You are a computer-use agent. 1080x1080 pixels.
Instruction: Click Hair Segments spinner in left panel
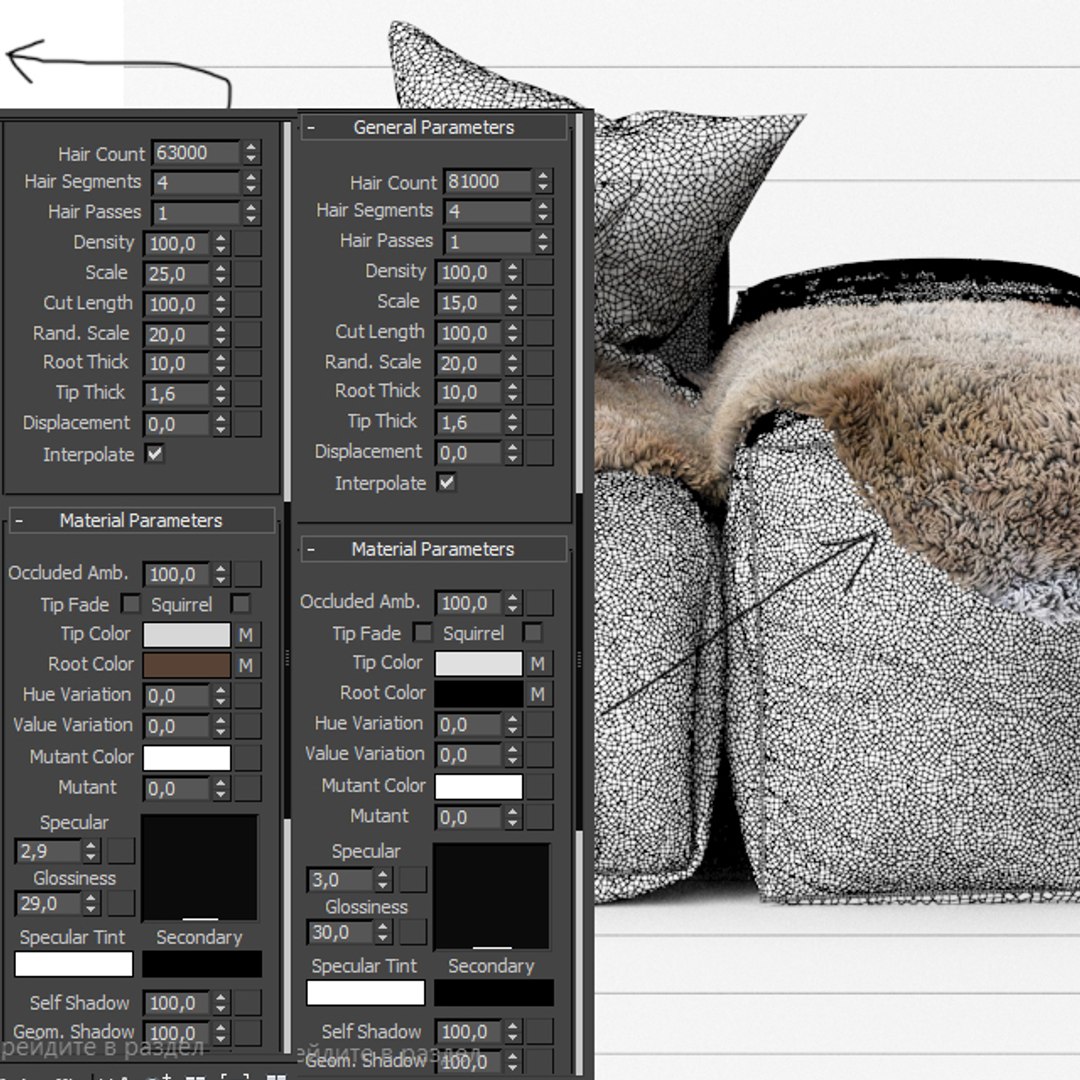tap(251, 183)
